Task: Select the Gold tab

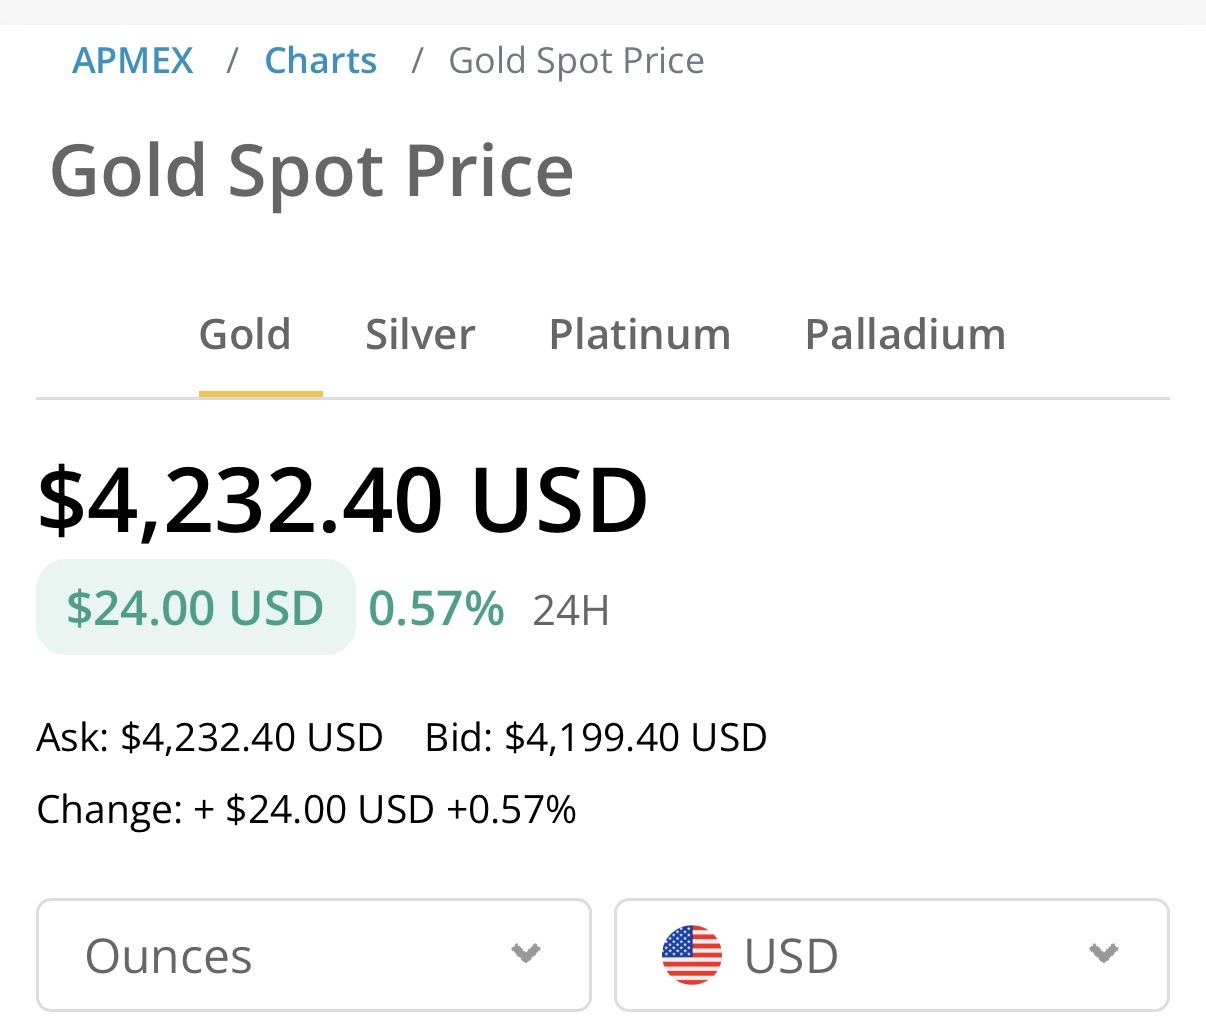Action: tap(245, 335)
